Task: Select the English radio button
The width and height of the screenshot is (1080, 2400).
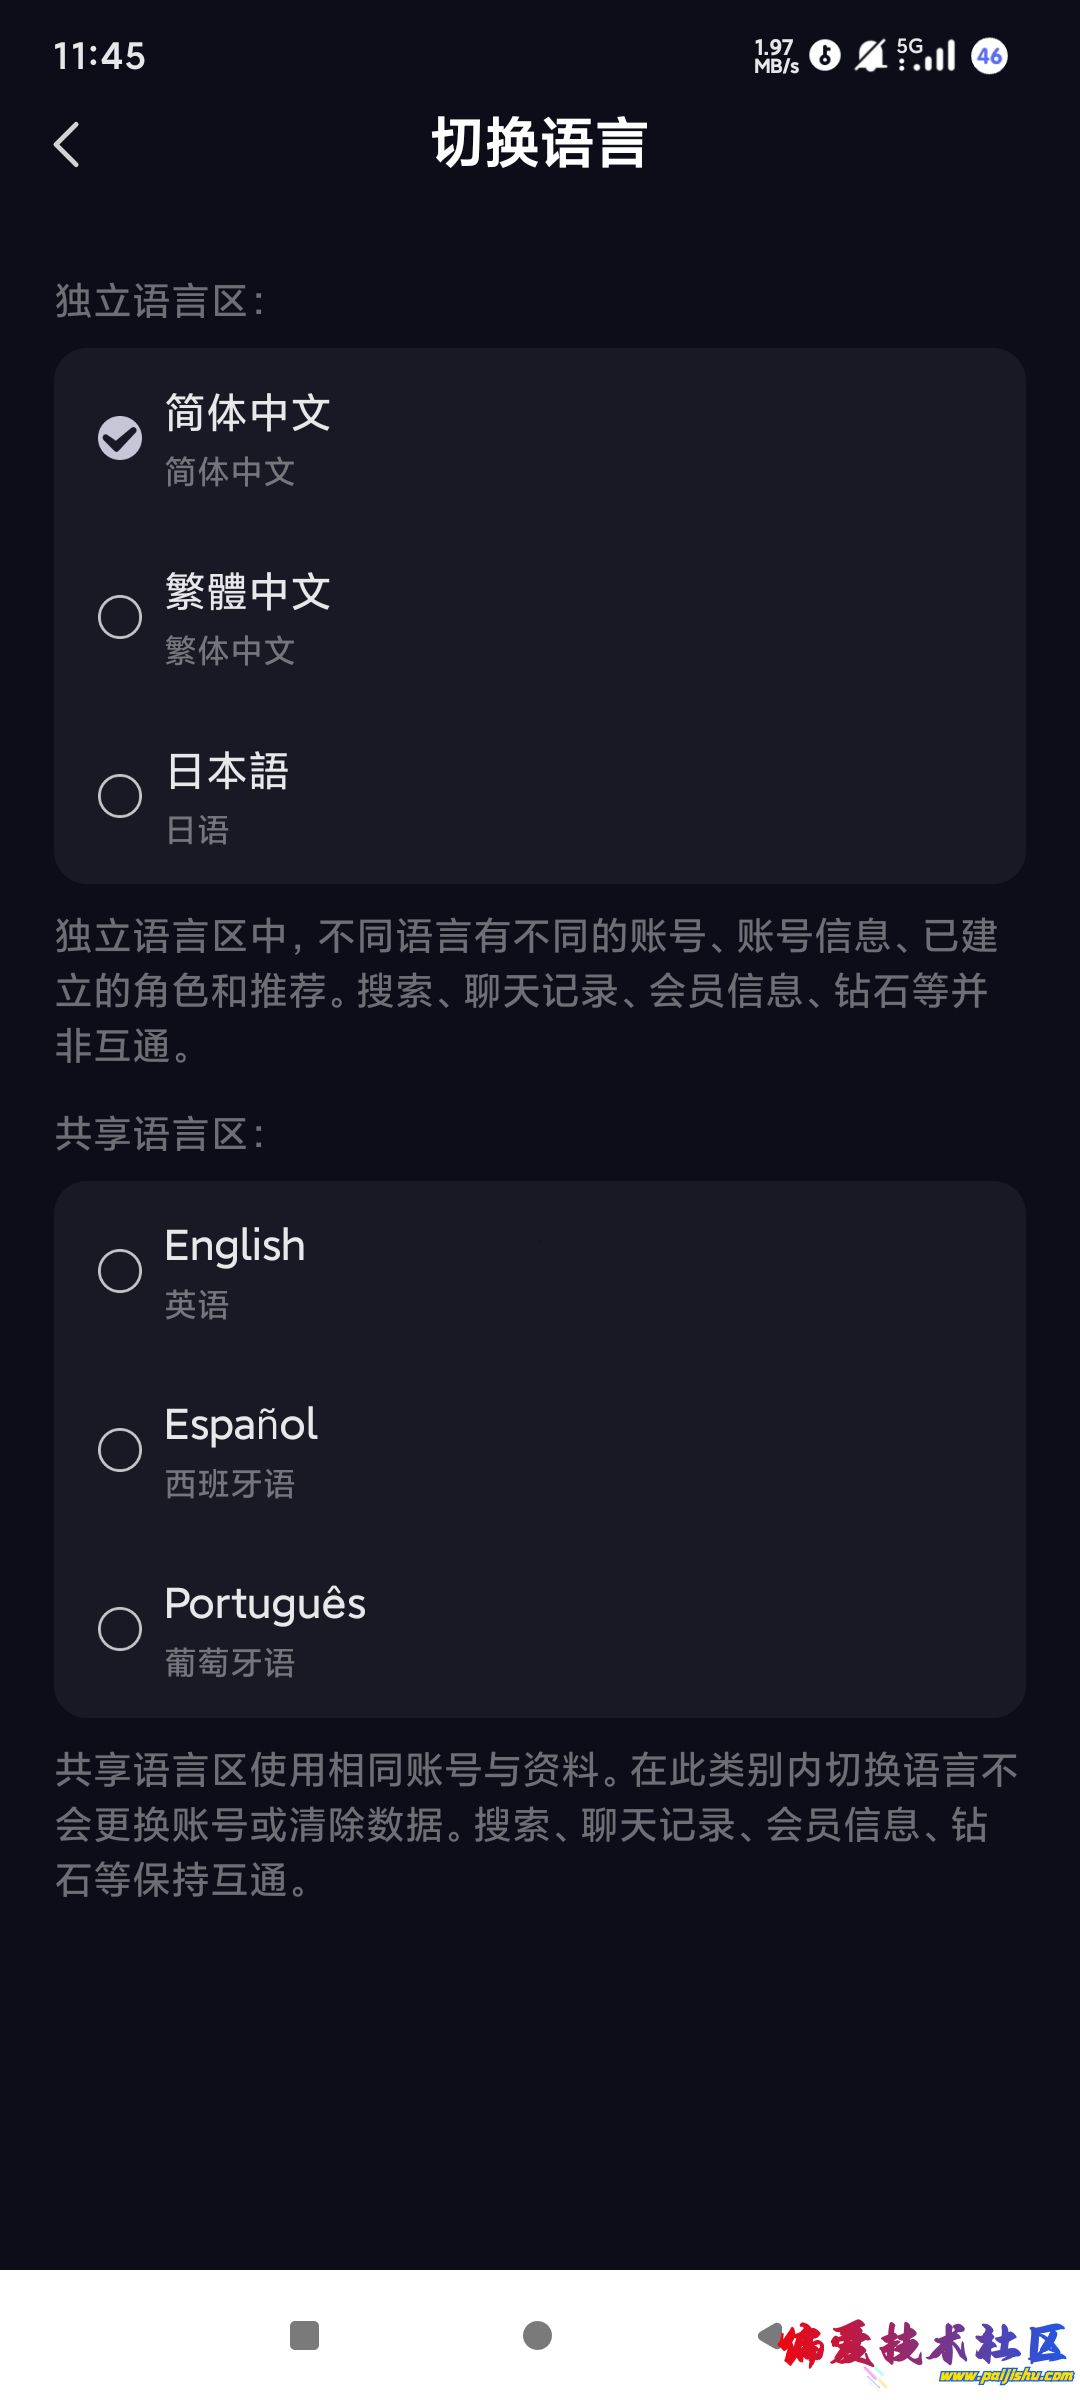Action: [120, 1271]
